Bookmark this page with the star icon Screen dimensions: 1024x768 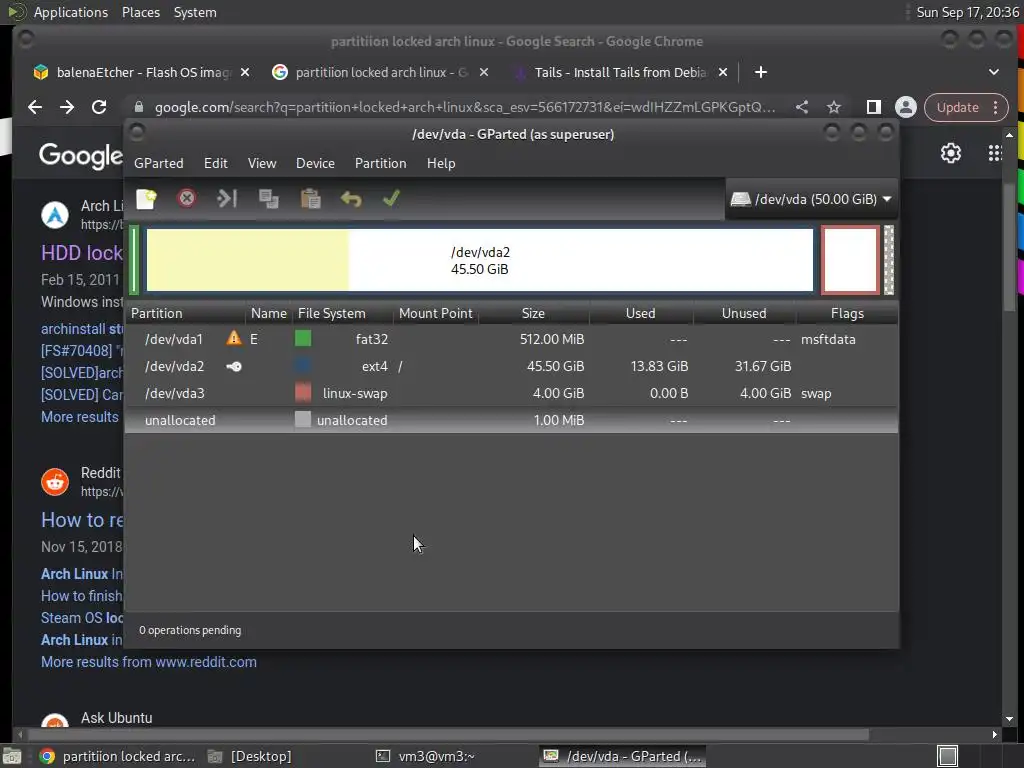click(x=834, y=107)
